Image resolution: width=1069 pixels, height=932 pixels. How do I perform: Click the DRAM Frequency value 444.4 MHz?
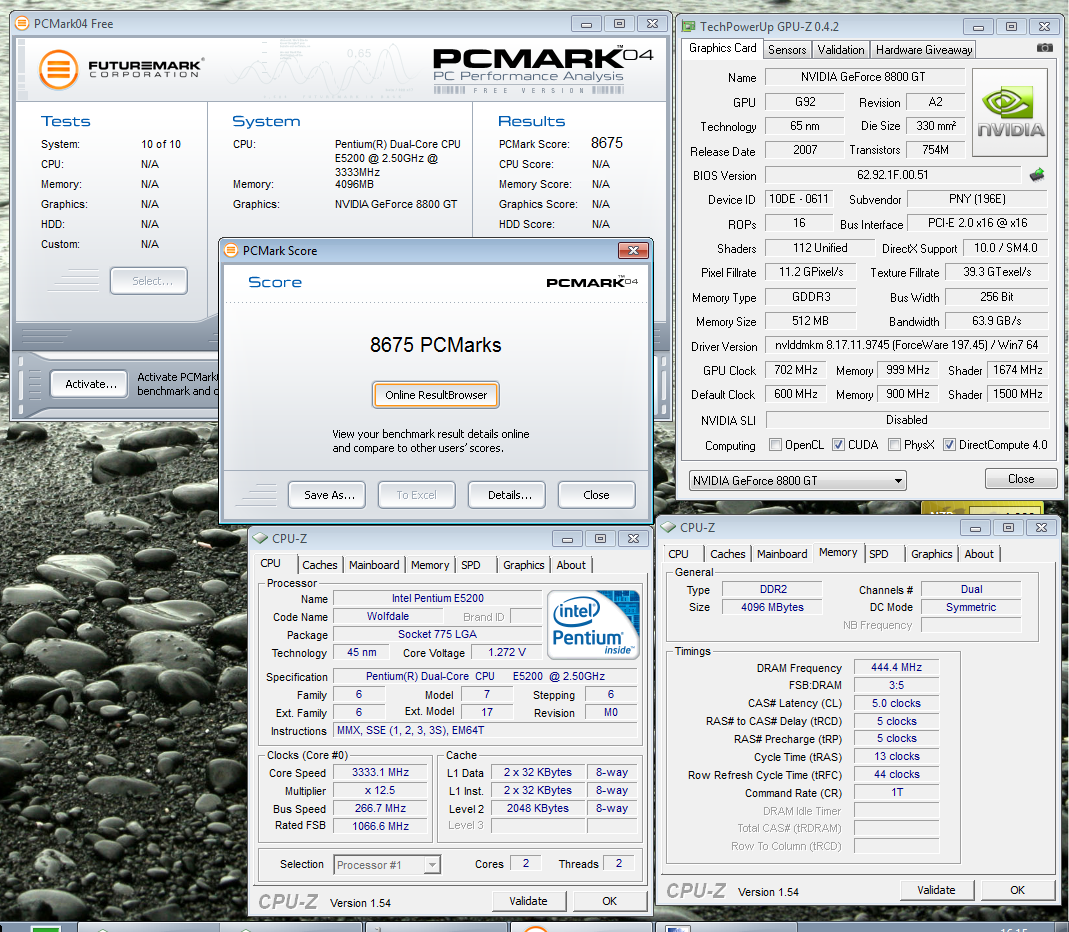(896, 667)
